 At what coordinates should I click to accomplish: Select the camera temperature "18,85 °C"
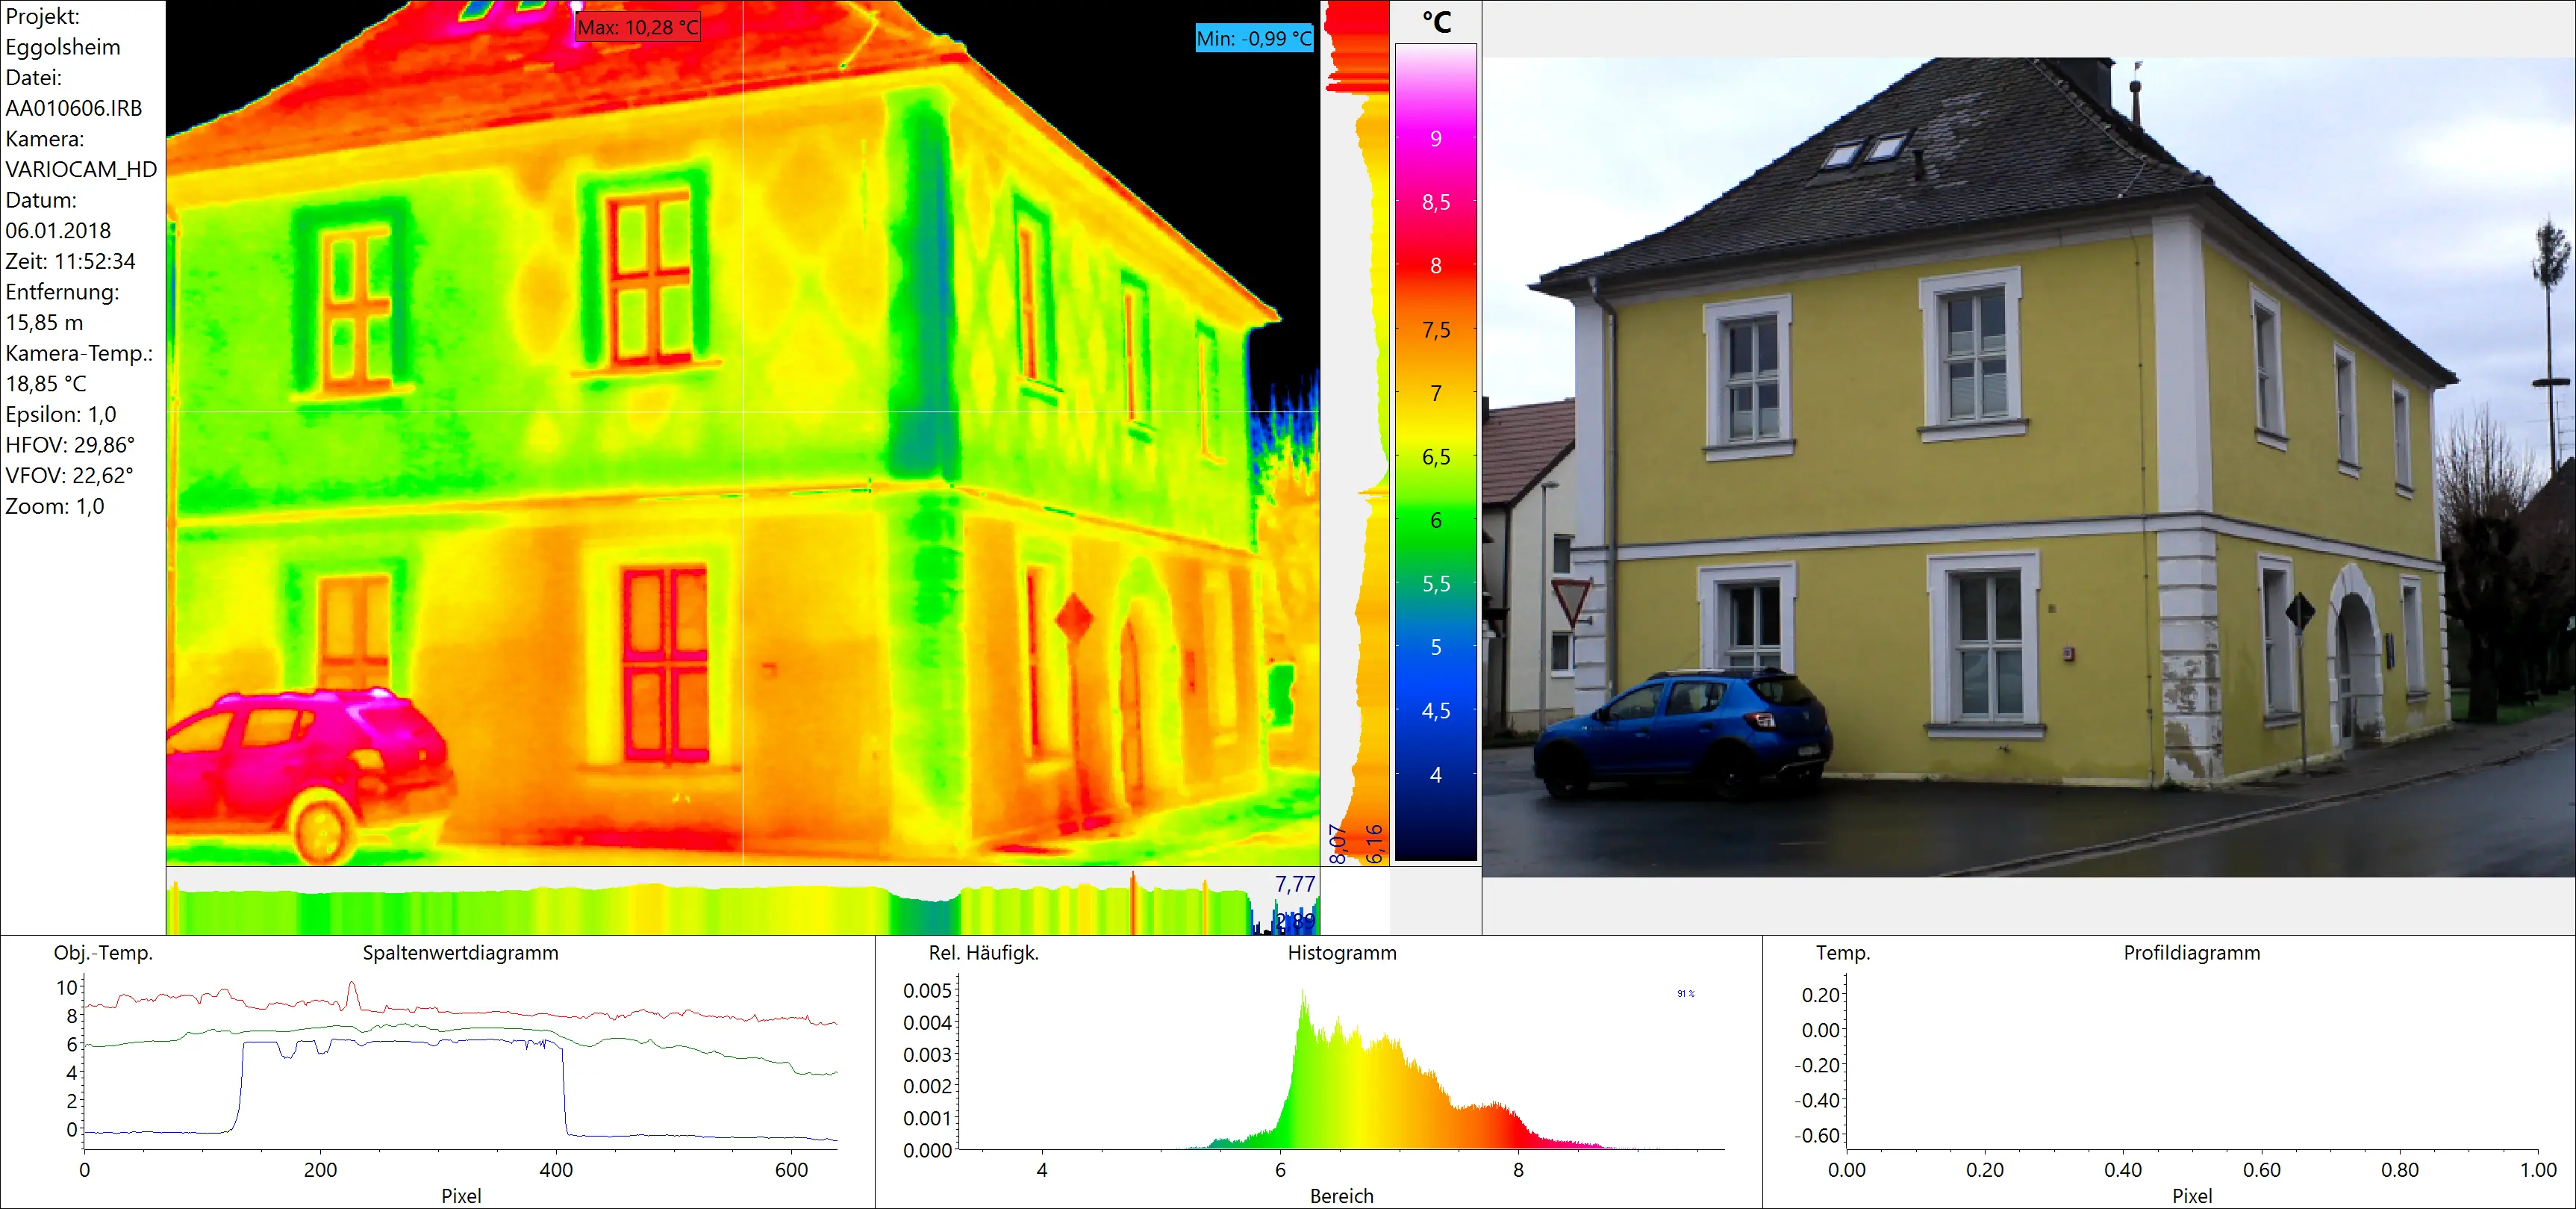pyautogui.click(x=46, y=384)
